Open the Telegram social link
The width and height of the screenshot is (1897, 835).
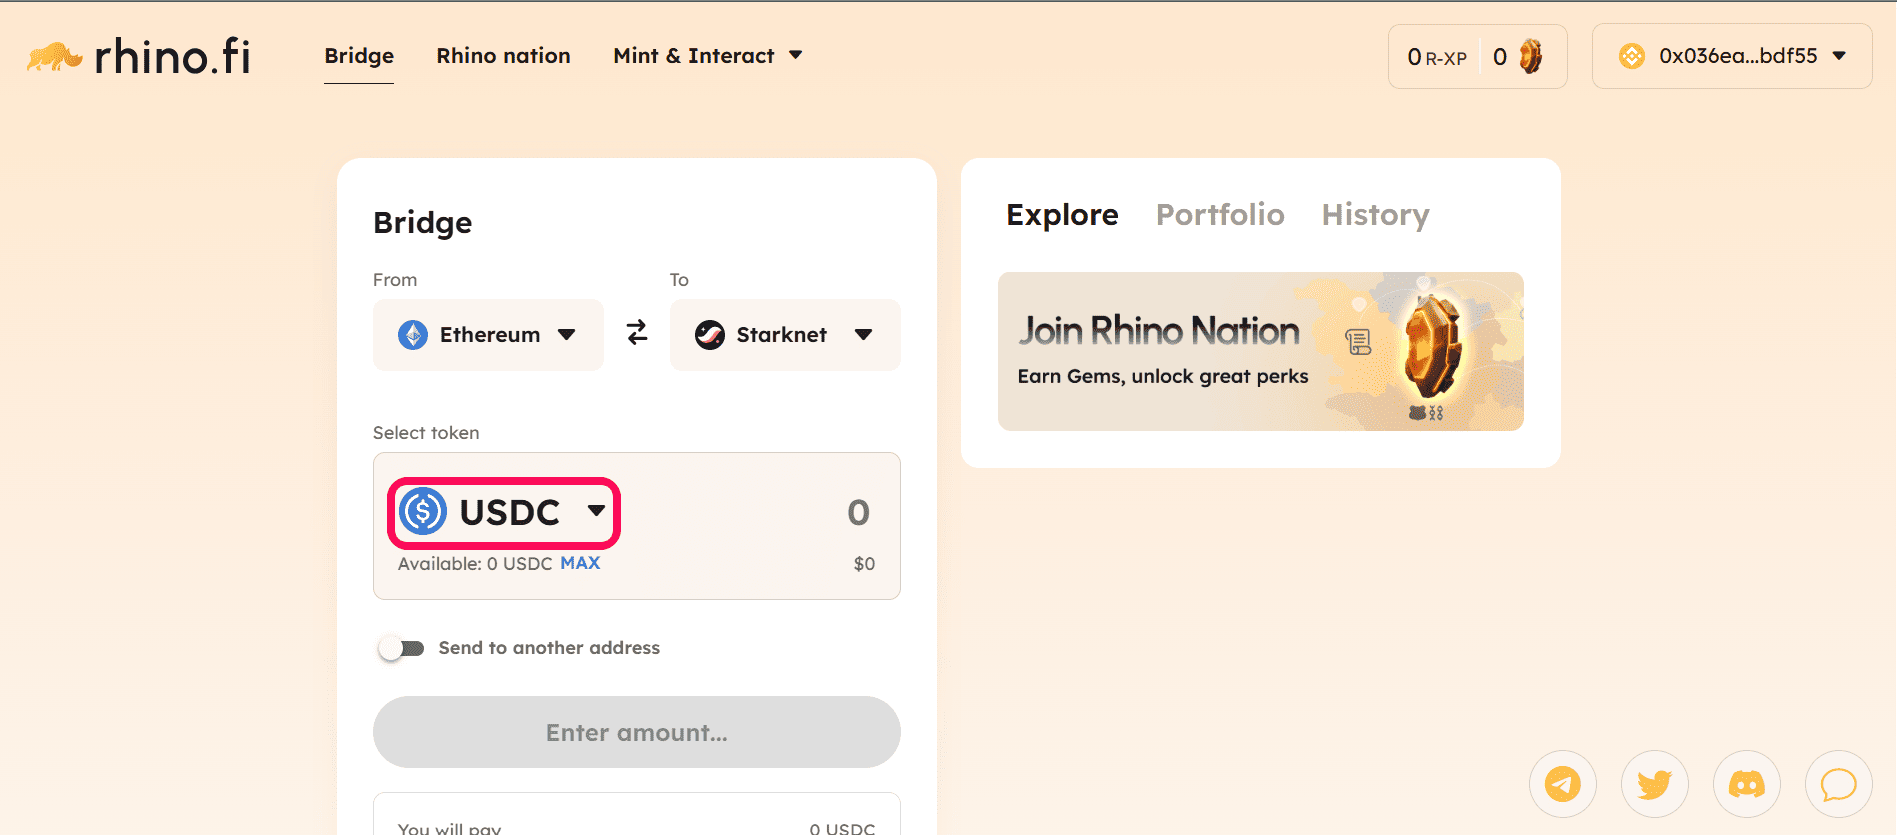coord(1563,784)
